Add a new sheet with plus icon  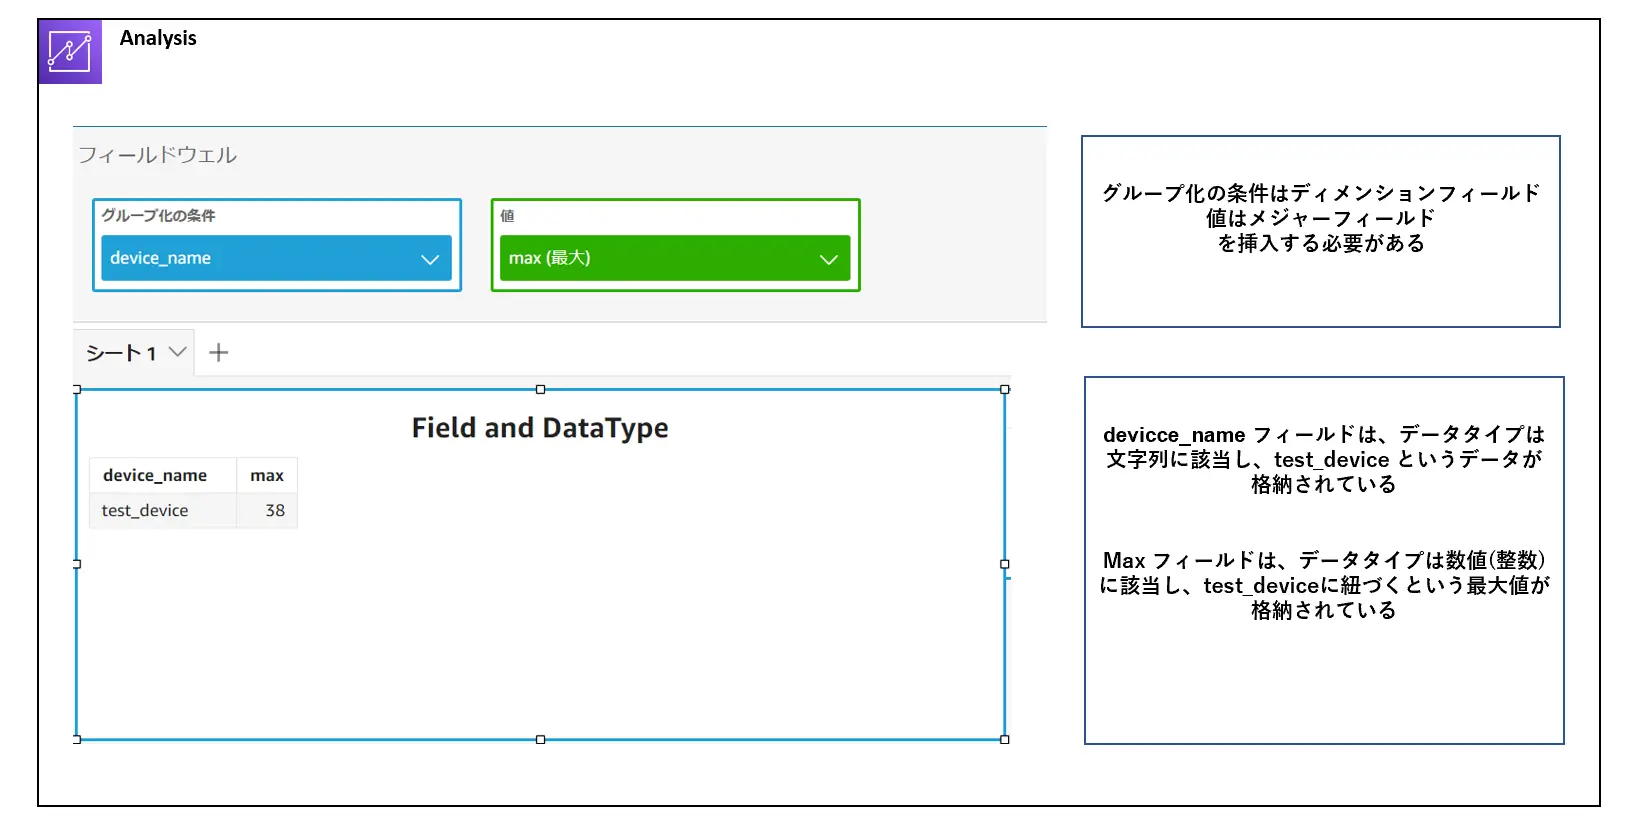[218, 352]
